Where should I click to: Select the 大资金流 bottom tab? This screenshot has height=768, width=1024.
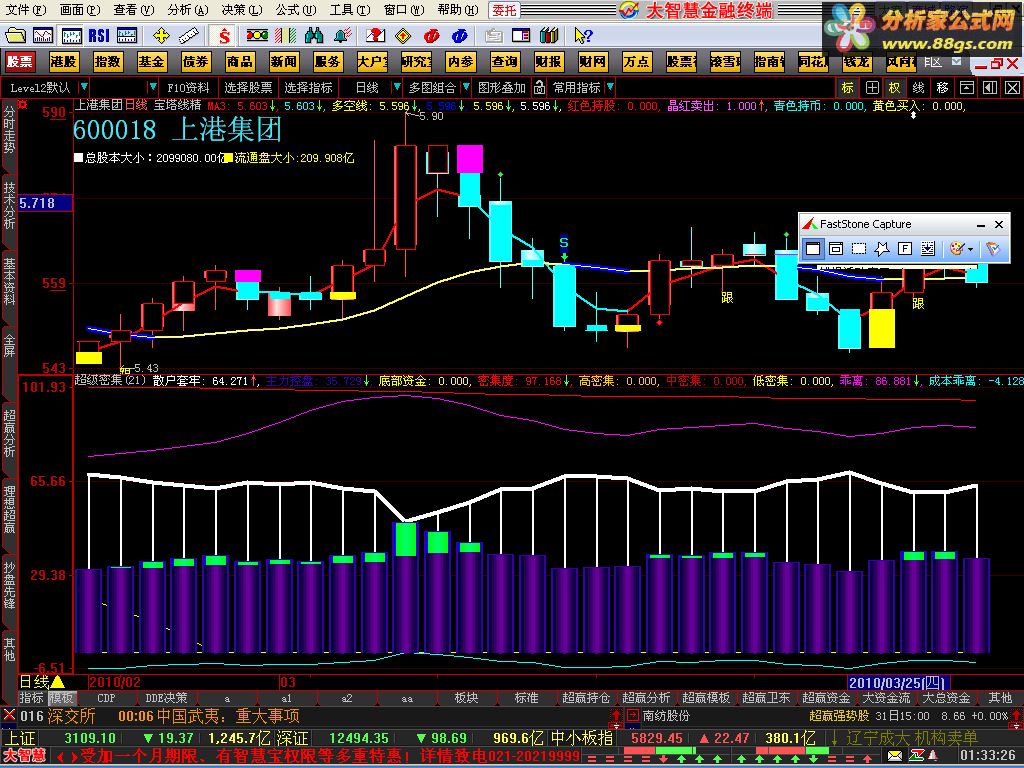tap(886, 698)
